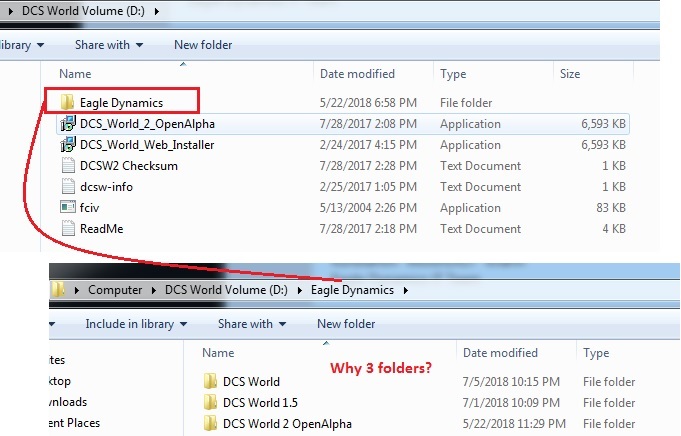Screen dimensions: 681x436
Task: Select file name DCS_World_Web_Installer
Action: [x=147, y=145]
